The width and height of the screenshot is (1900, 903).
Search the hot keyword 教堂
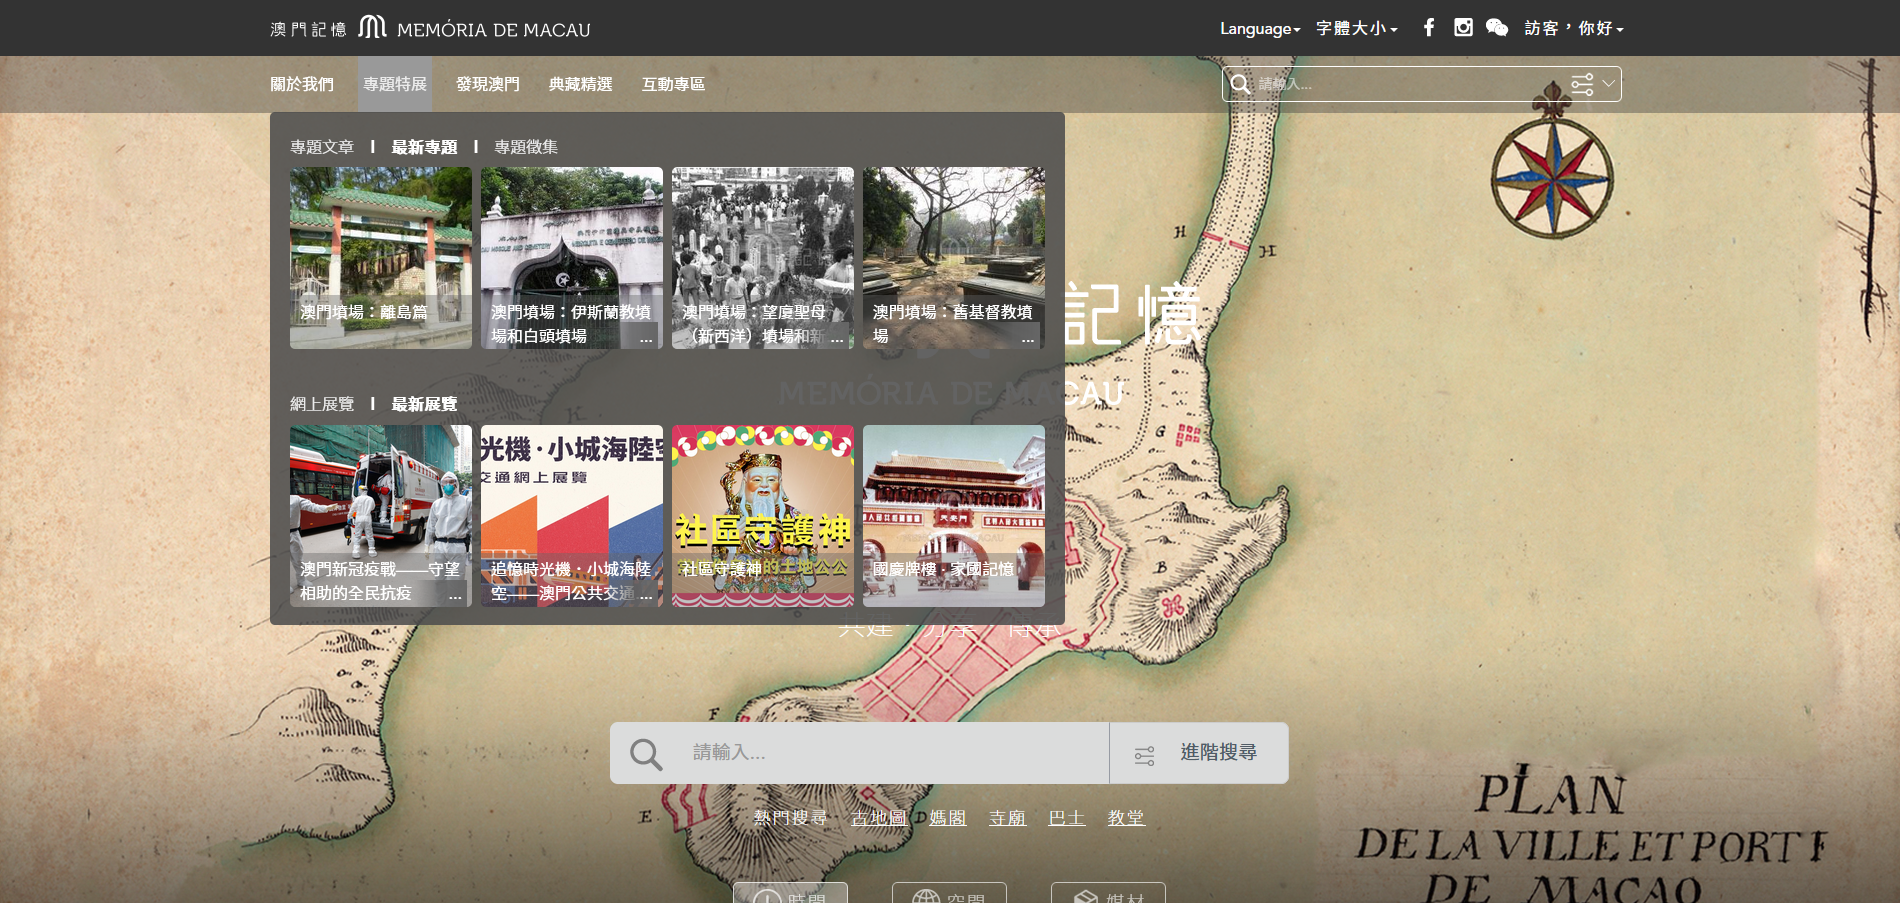1126,818
